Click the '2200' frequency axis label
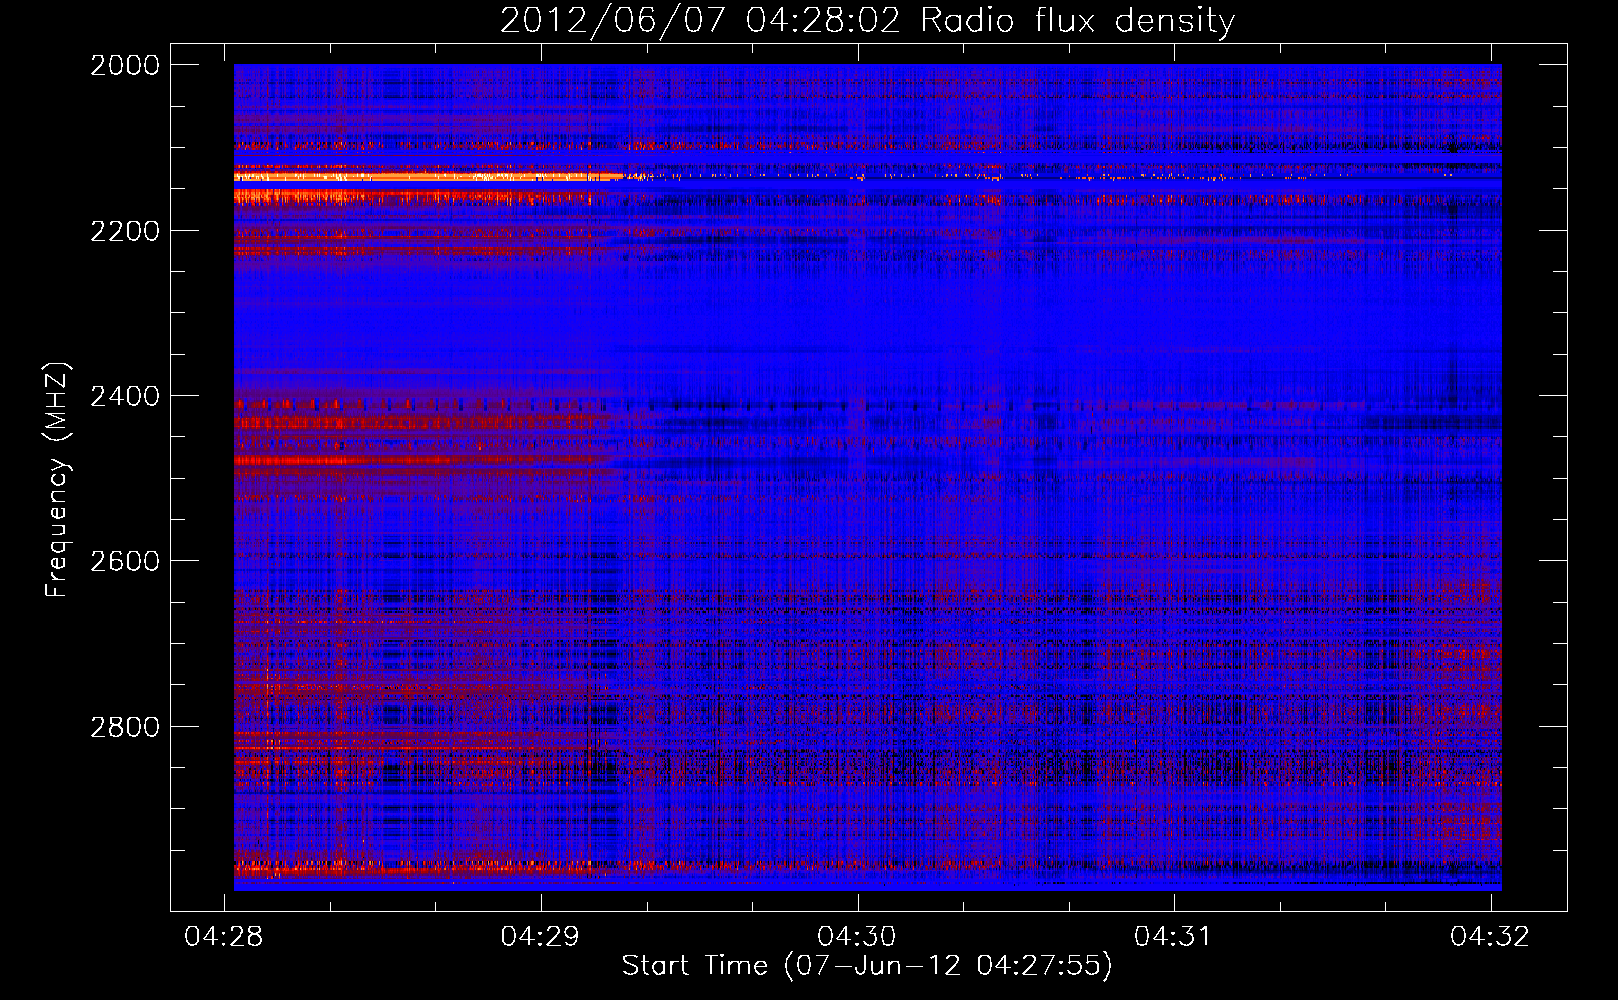Viewport: 1618px width, 1000px height. 125,231
